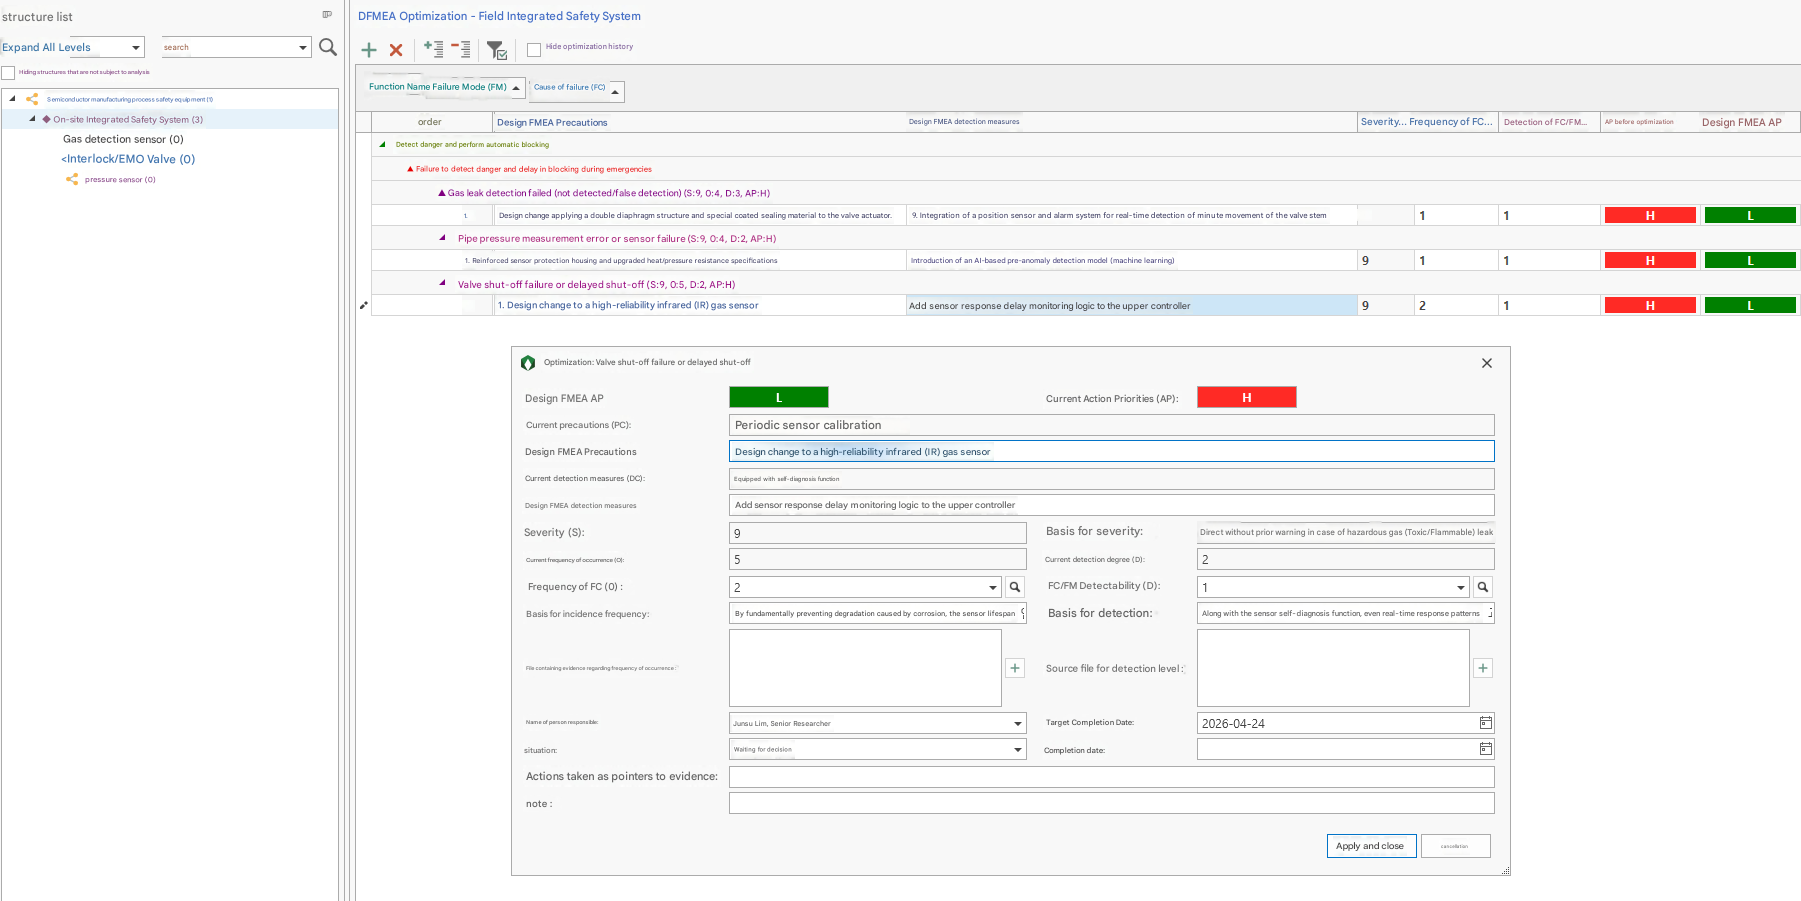The image size is (1801, 901).
Task: Click the Design FMEA AP column header
Action: [1748, 122]
